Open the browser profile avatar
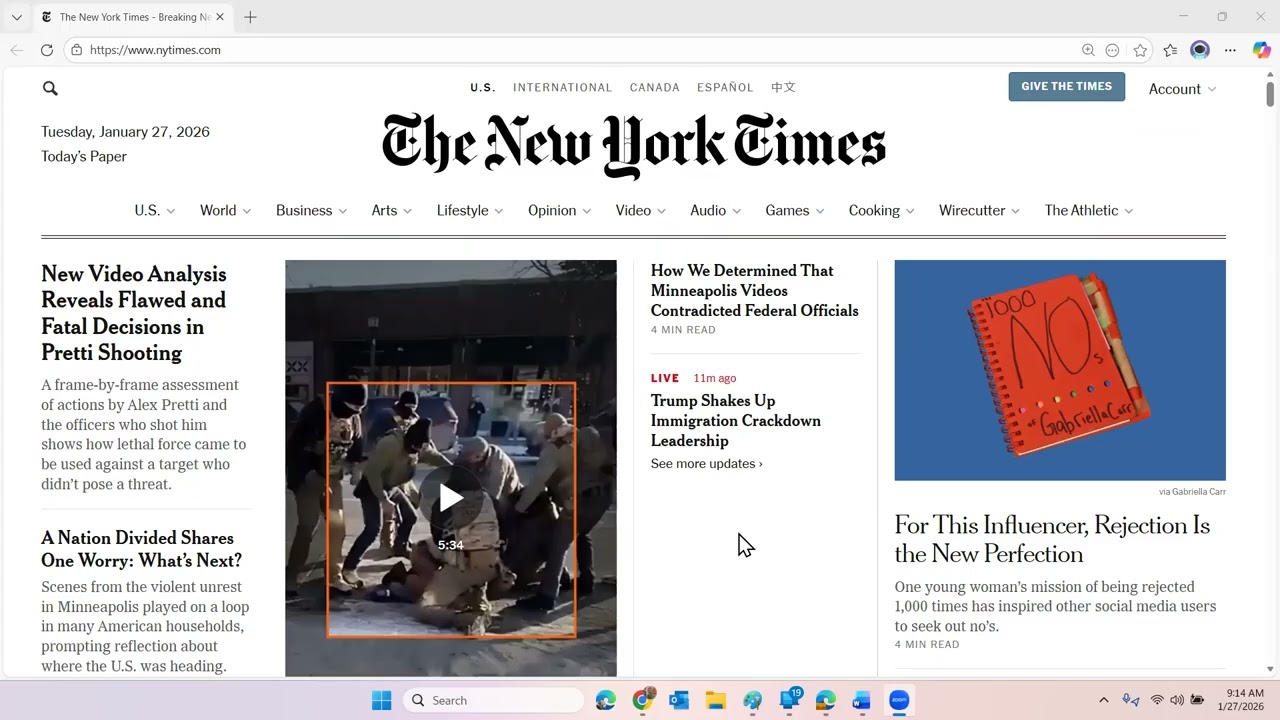Screen dimensions: 1280x720 [x=1200, y=50]
